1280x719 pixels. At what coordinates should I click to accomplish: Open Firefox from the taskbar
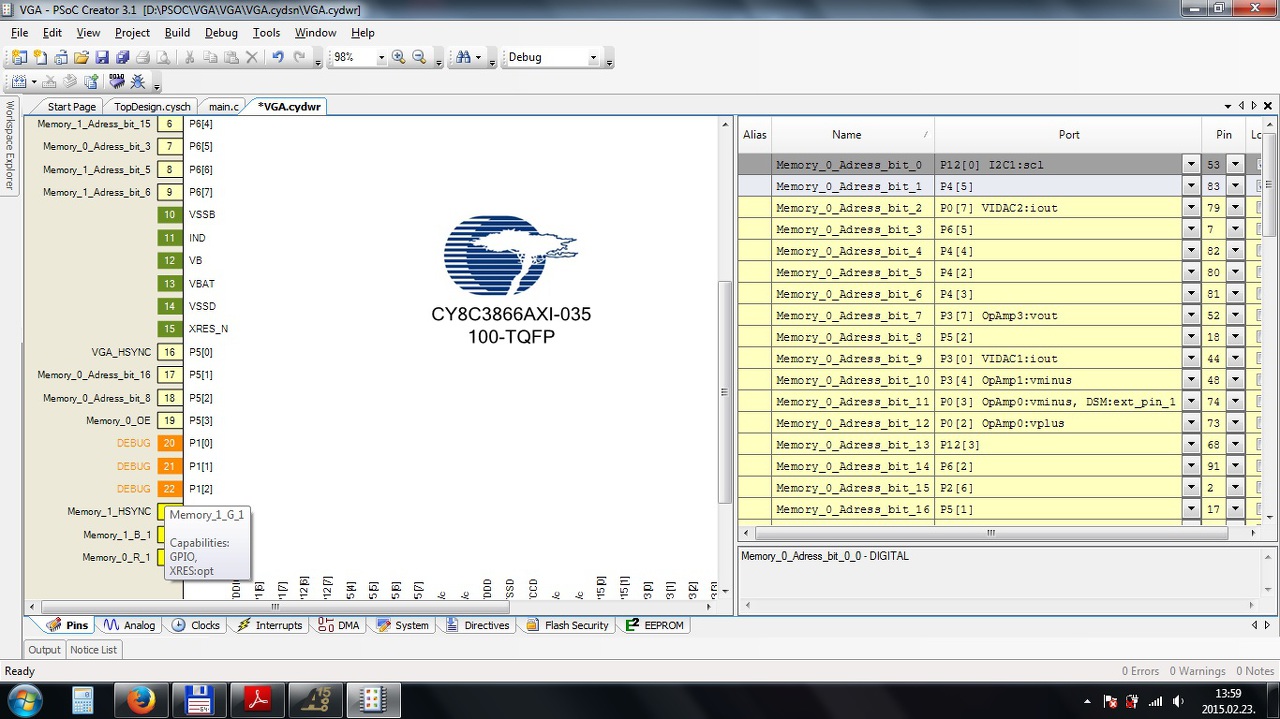(141, 700)
